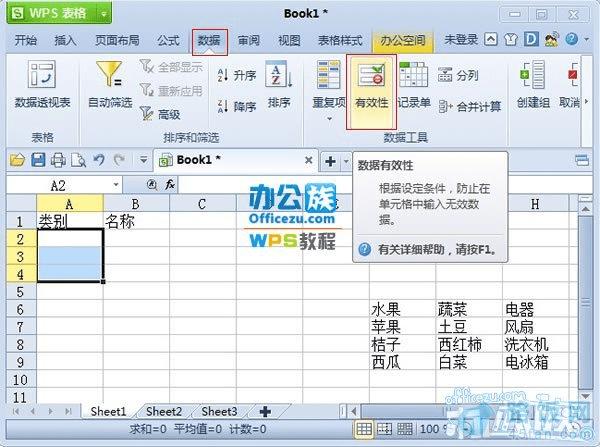Open 高级 advanced filter
600x447 pixels.
tap(160, 114)
